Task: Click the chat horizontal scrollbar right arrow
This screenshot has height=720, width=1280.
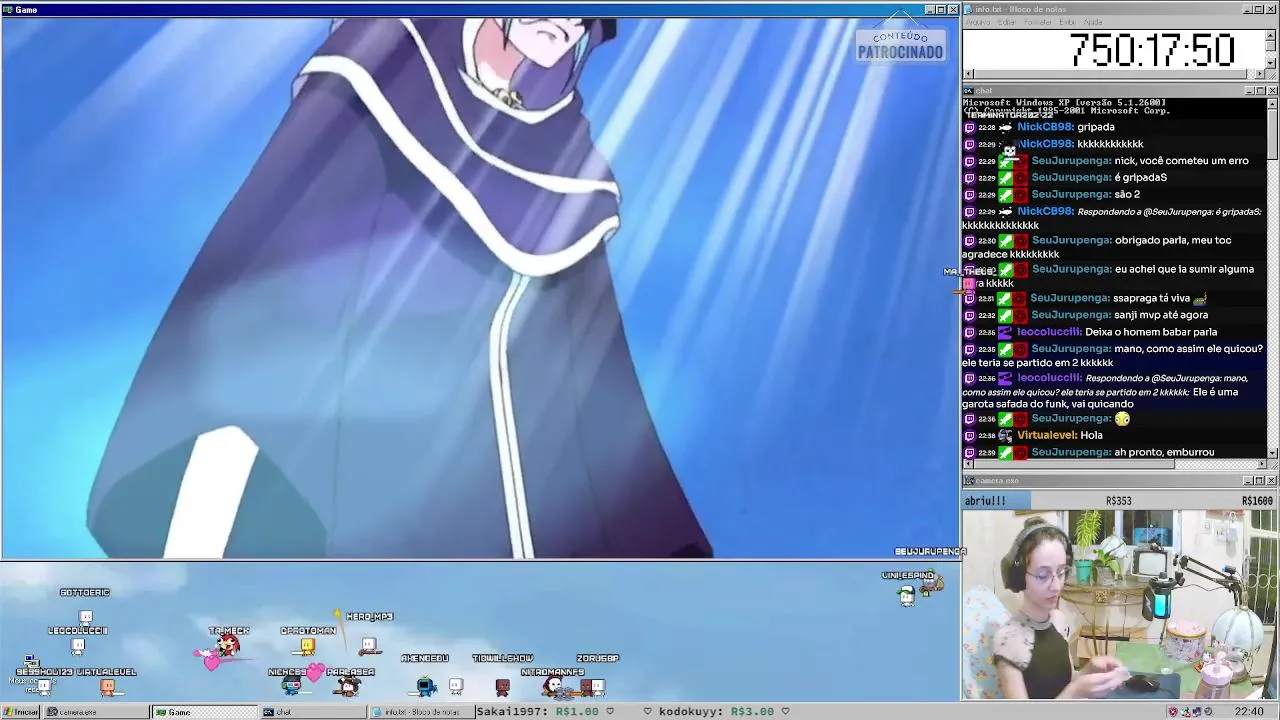Action: pyautogui.click(x=1261, y=464)
